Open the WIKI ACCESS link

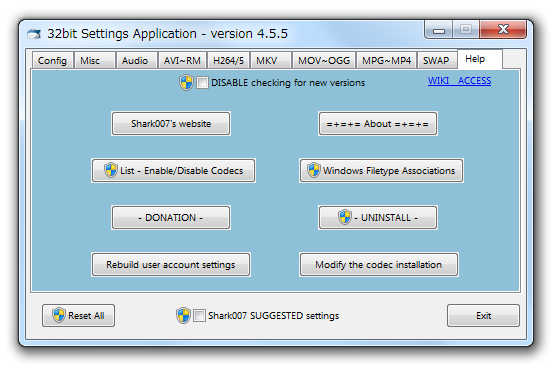[459, 81]
